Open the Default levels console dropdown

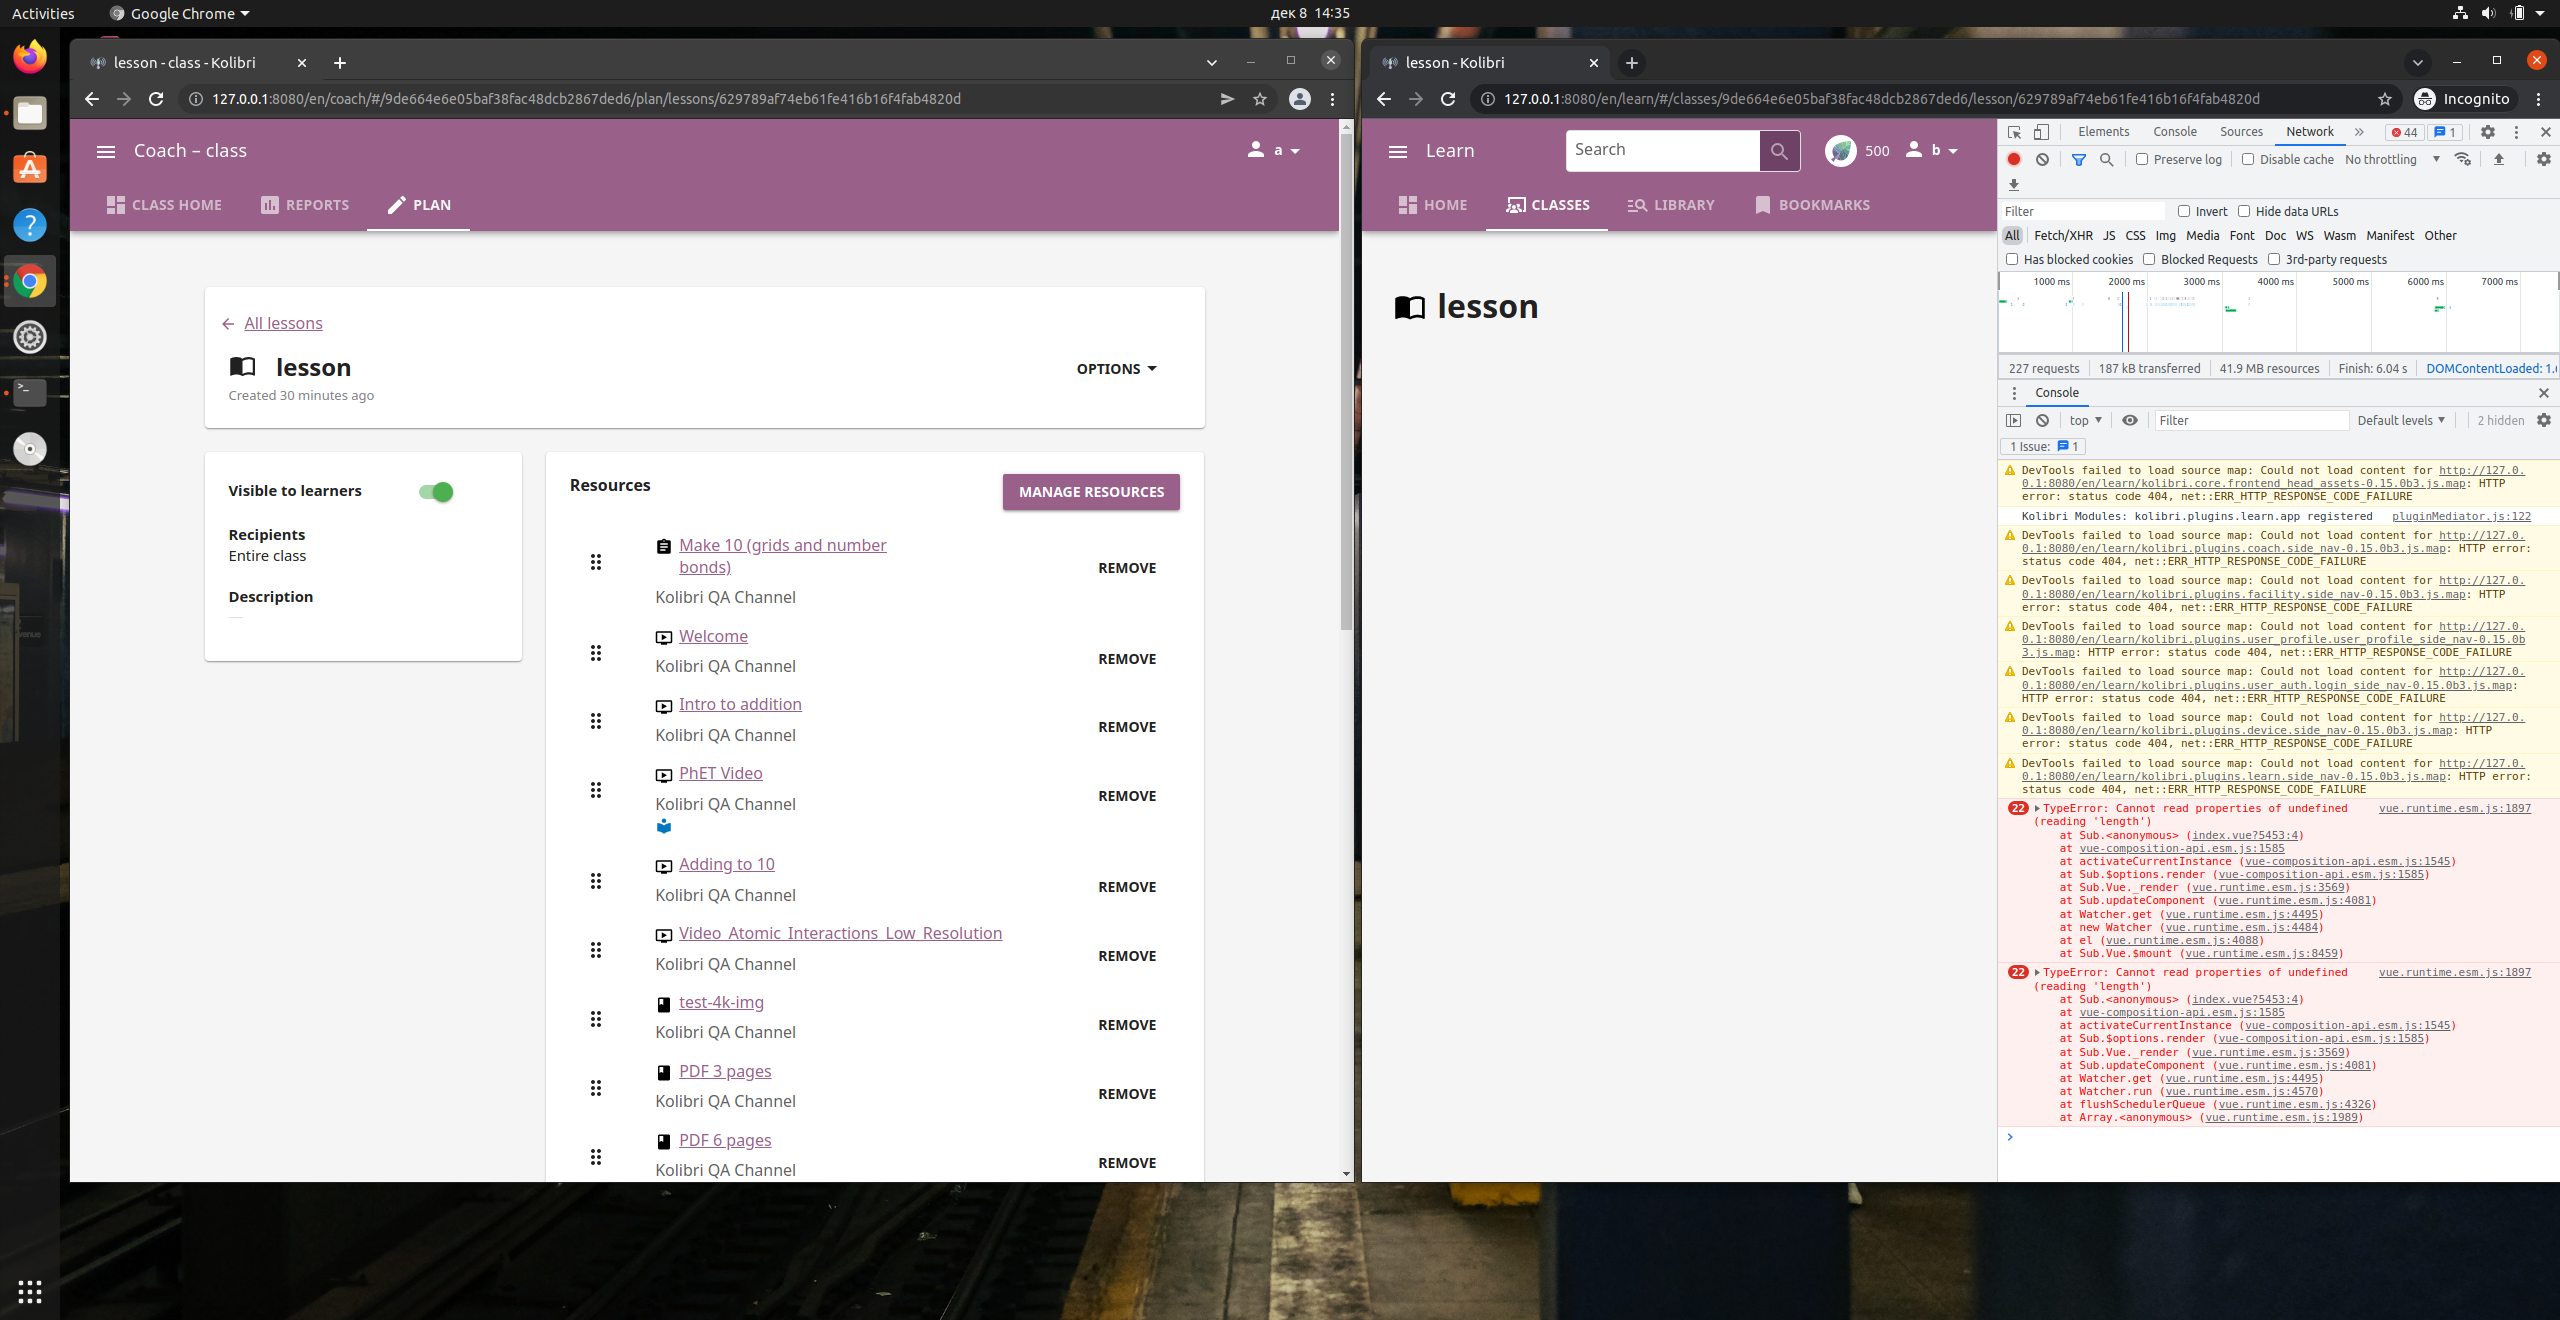(x=2401, y=420)
